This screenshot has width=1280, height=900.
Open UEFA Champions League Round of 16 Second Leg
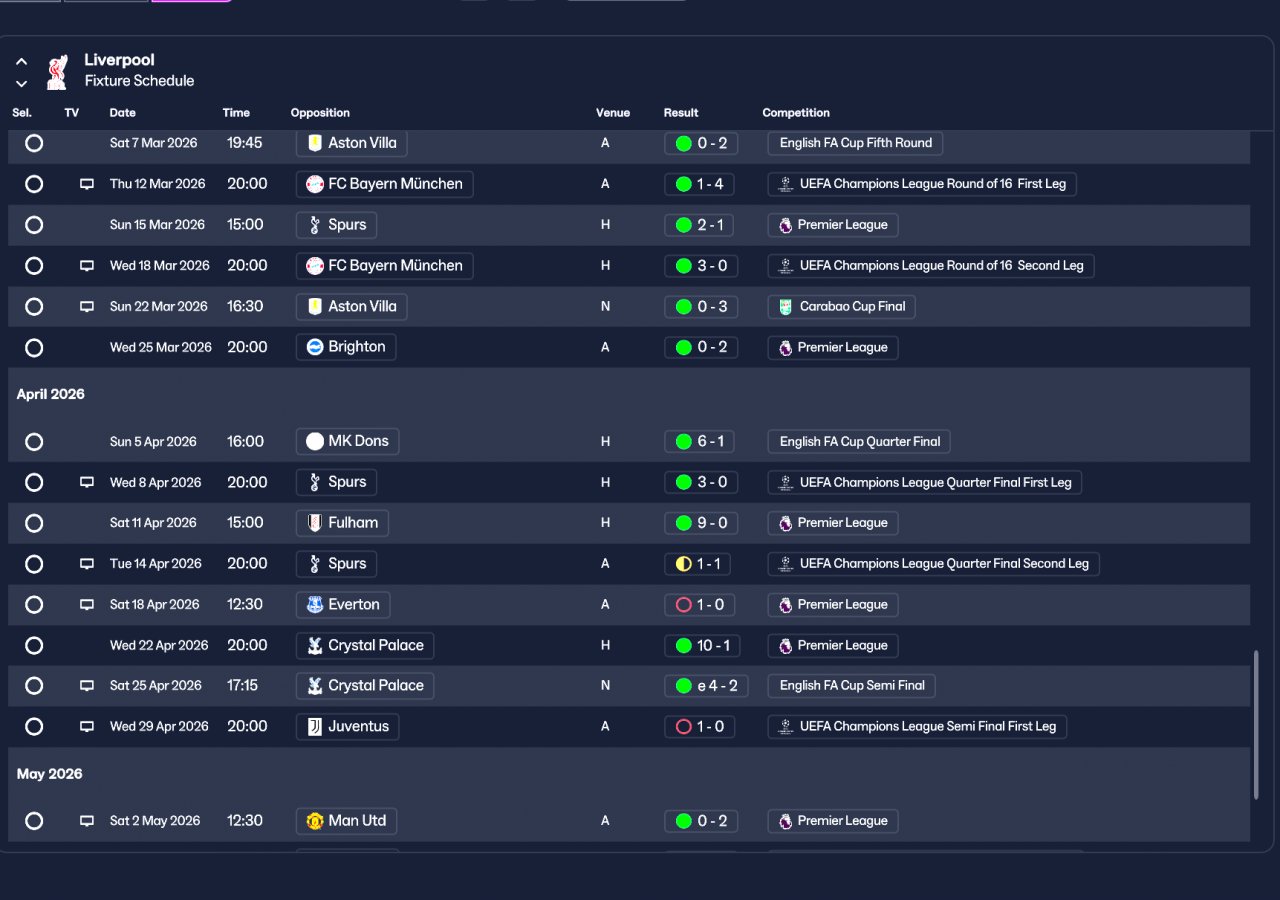(x=931, y=266)
